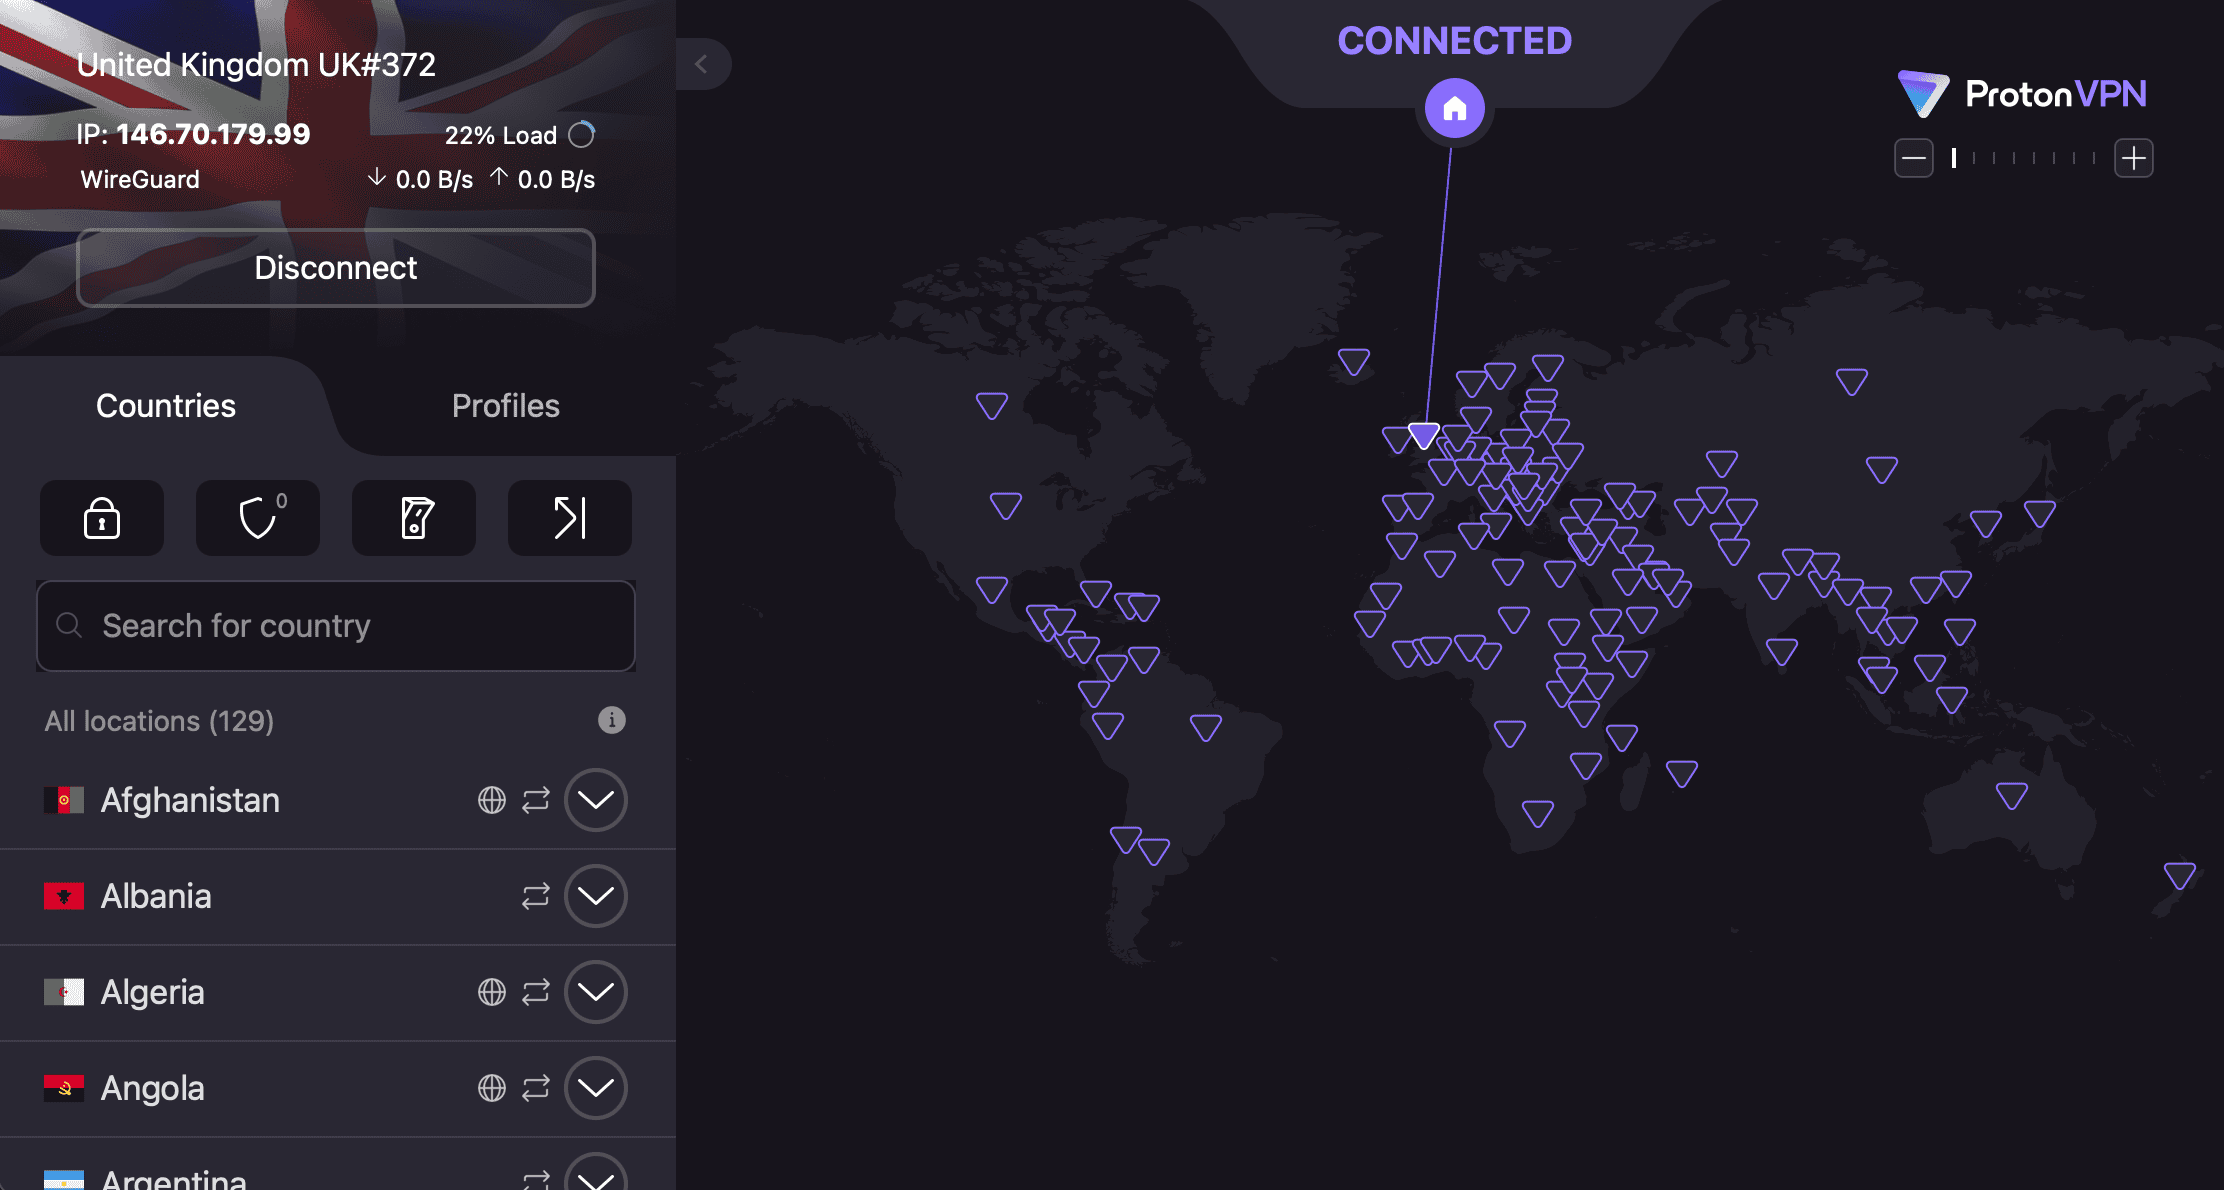Toggle NetShield shield icon
The width and height of the screenshot is (2224, 1190).
click(x=258, y=518)
